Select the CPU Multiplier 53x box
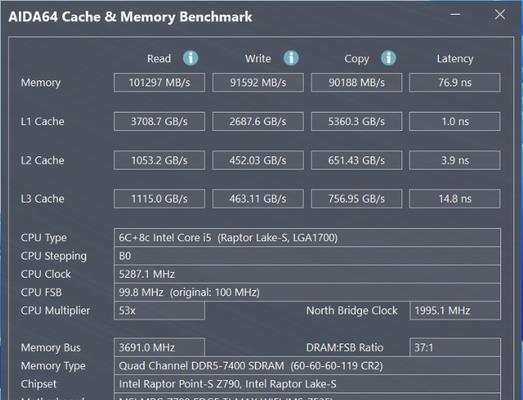This screenshot has height=400, width=523. coord(159,311)
